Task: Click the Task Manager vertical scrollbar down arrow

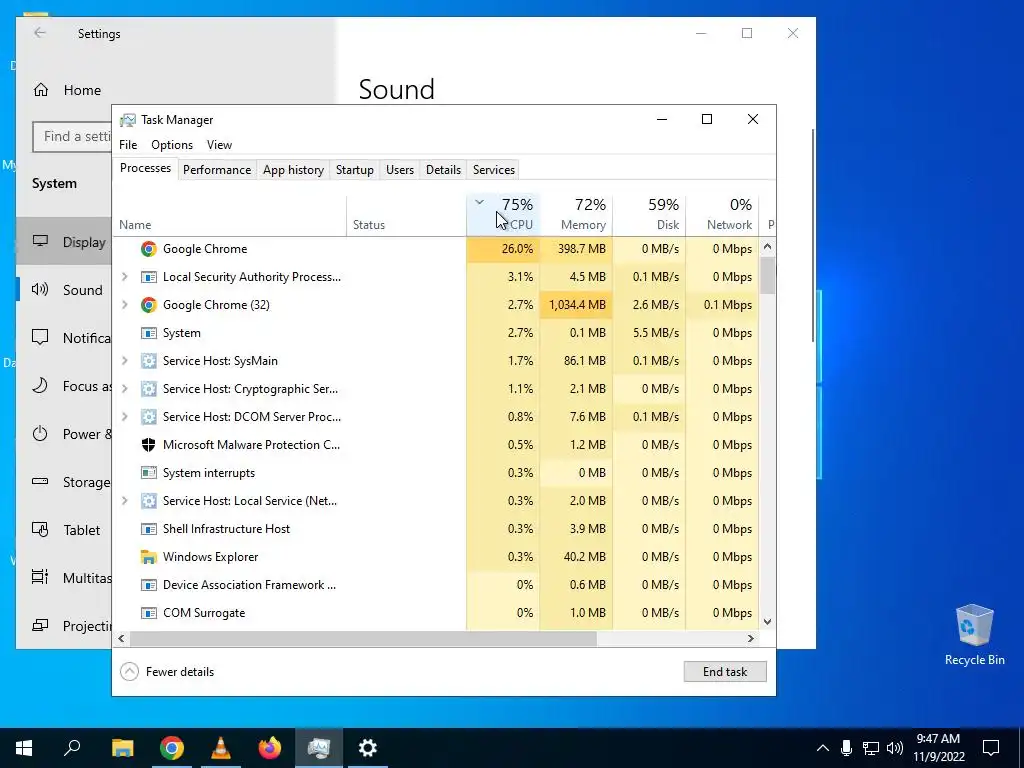Action: [768, 622]
